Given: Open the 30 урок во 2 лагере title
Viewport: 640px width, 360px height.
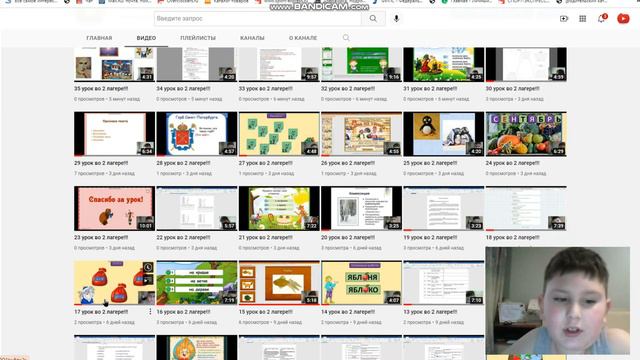Looking at the screenshot, I should pyautogui.click(x=513, y=89).
